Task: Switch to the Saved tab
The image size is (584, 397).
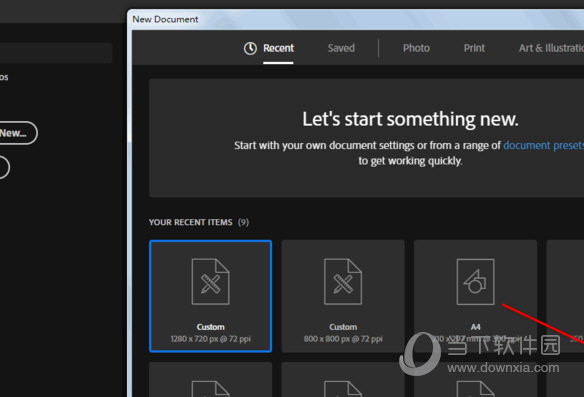Action: (341, 48)
